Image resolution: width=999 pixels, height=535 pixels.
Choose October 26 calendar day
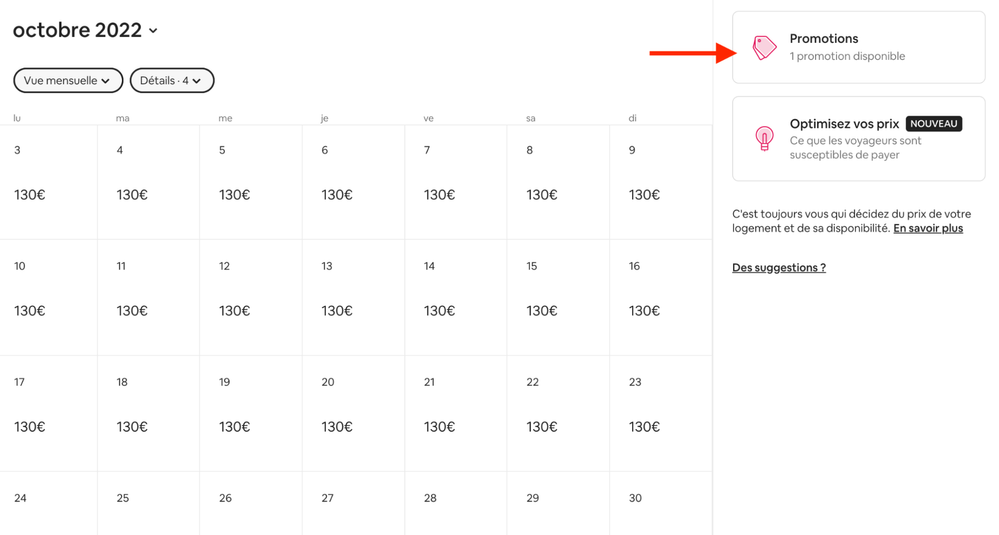point(251,505)
